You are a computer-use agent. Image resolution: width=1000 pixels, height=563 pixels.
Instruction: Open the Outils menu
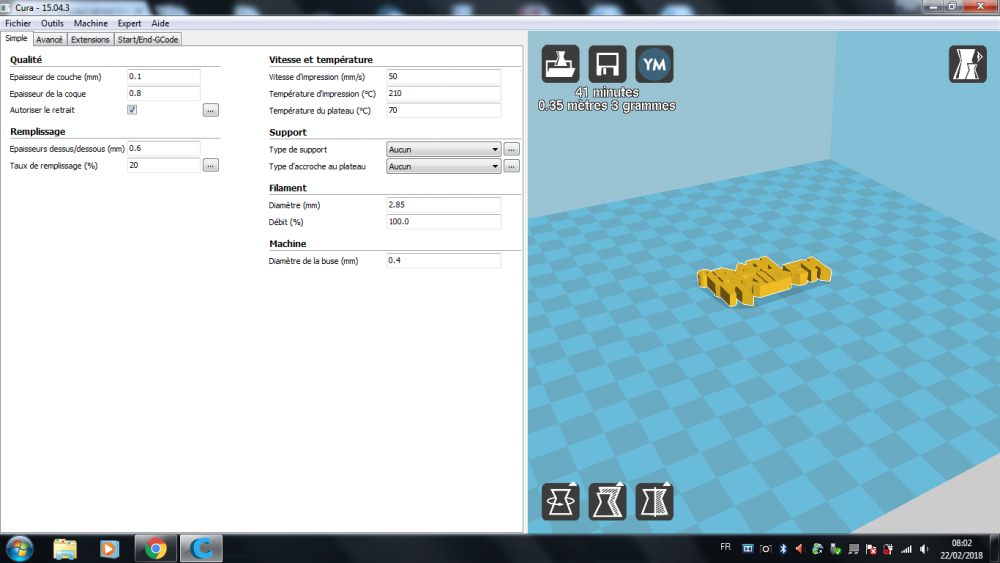[x=52, y=23]
